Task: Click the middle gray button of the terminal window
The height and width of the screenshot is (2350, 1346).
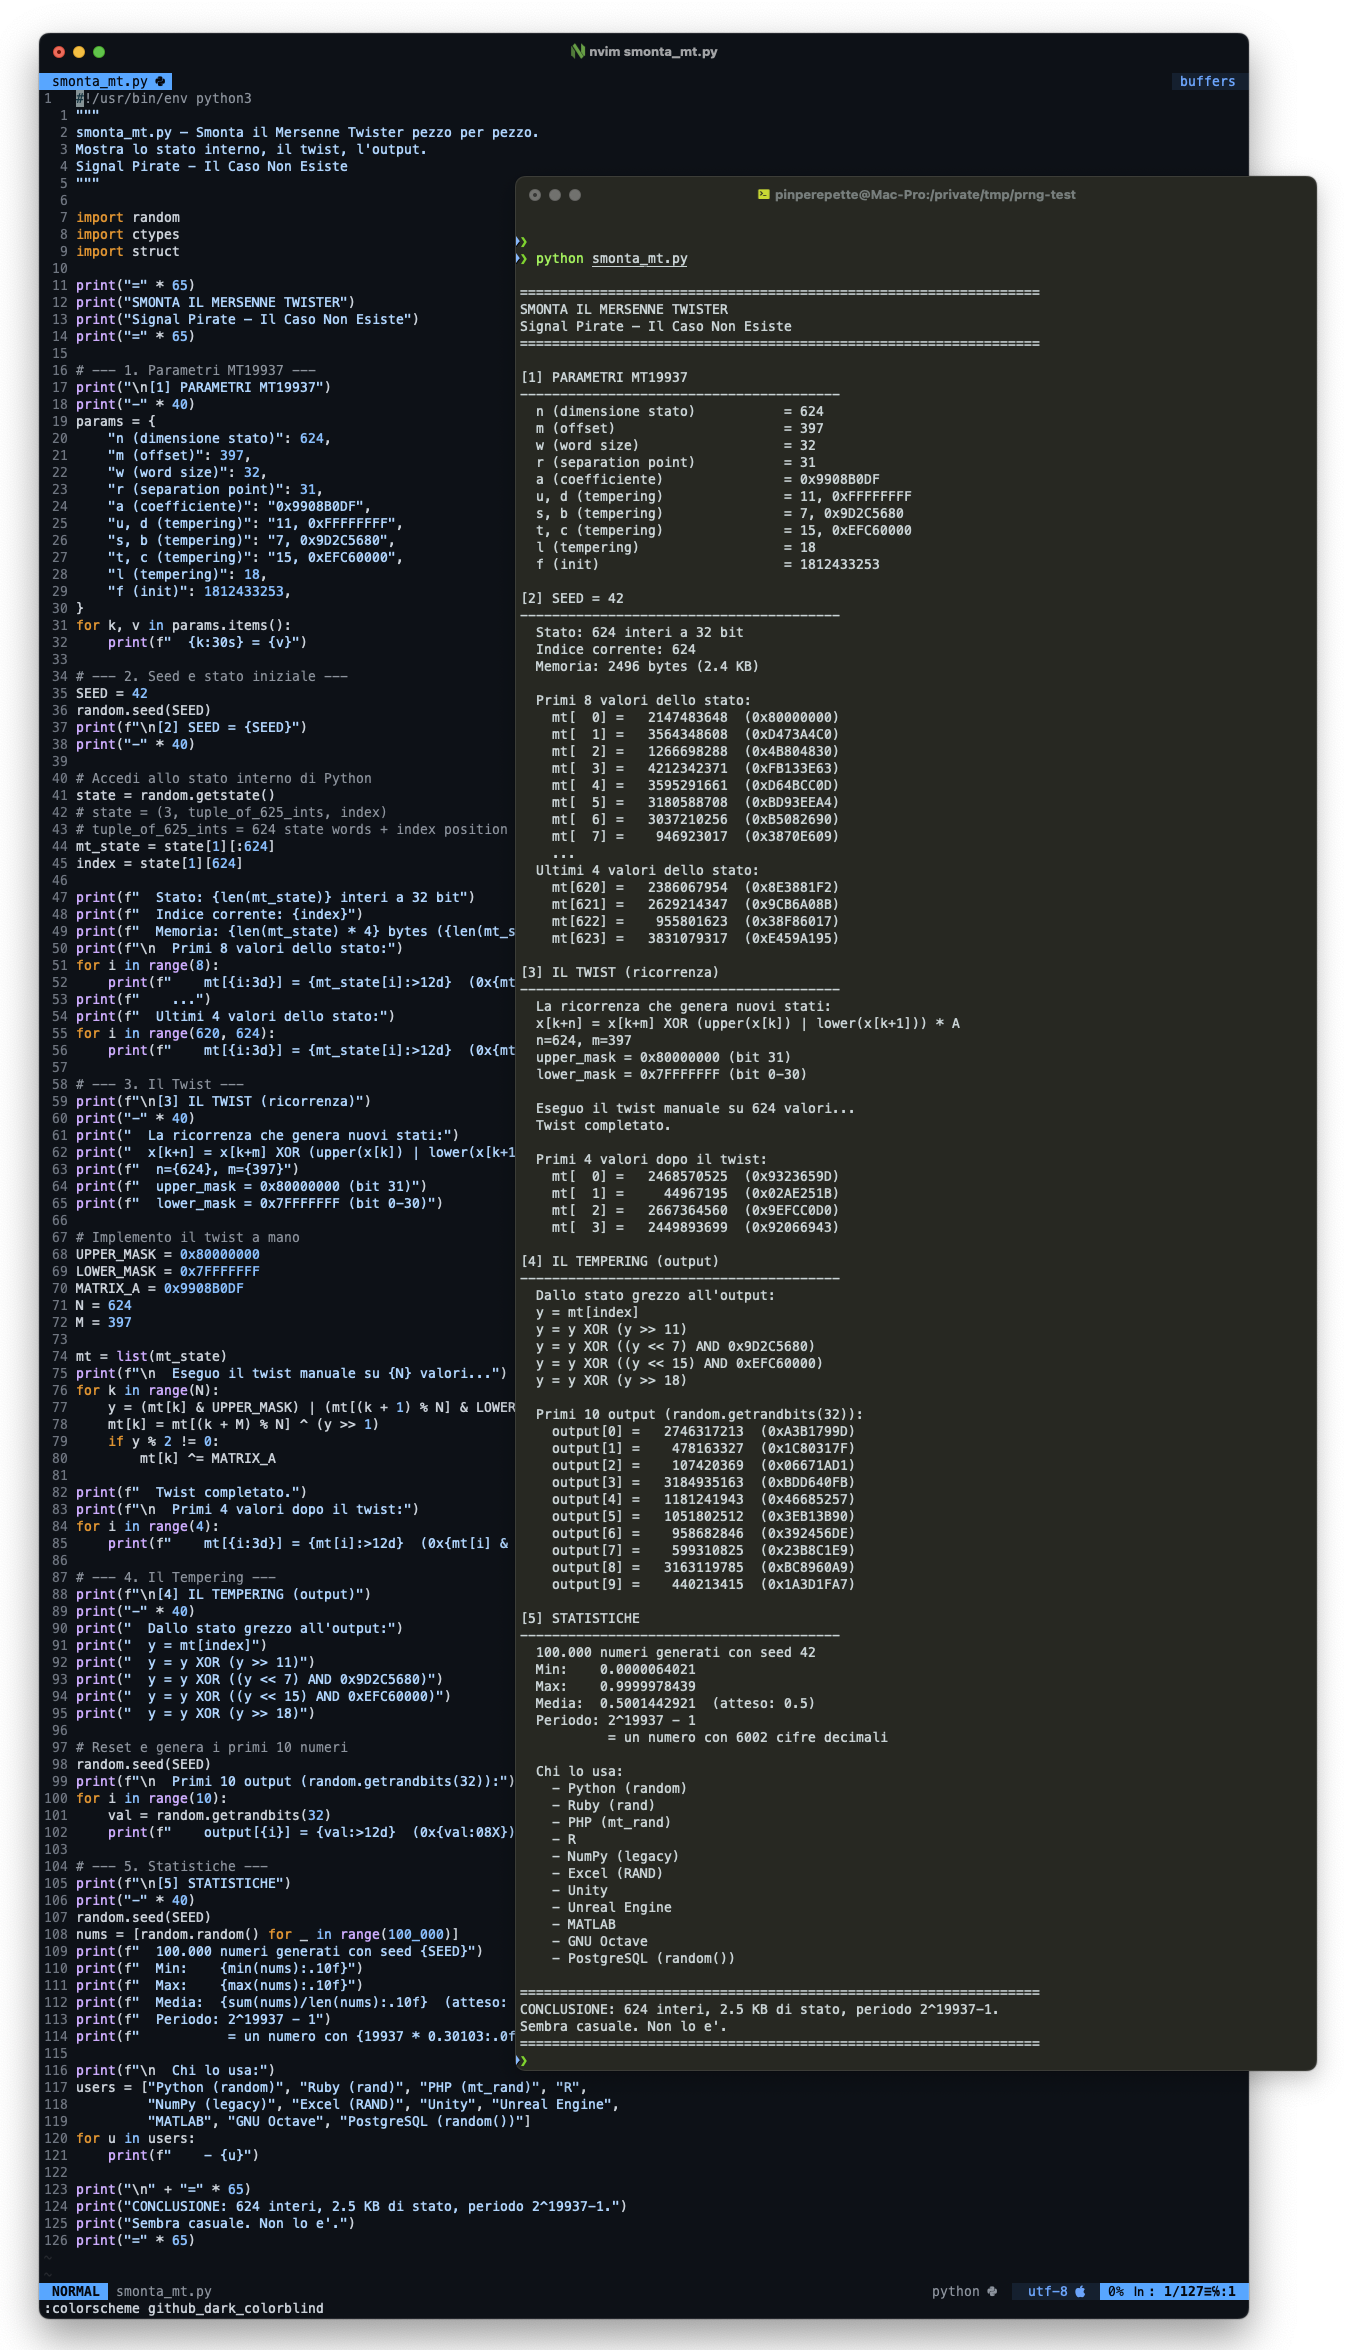Action: [555, 195]
